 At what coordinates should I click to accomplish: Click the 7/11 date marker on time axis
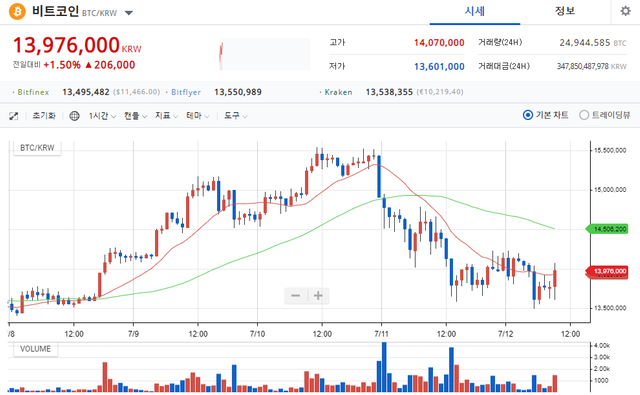point(382,334)
